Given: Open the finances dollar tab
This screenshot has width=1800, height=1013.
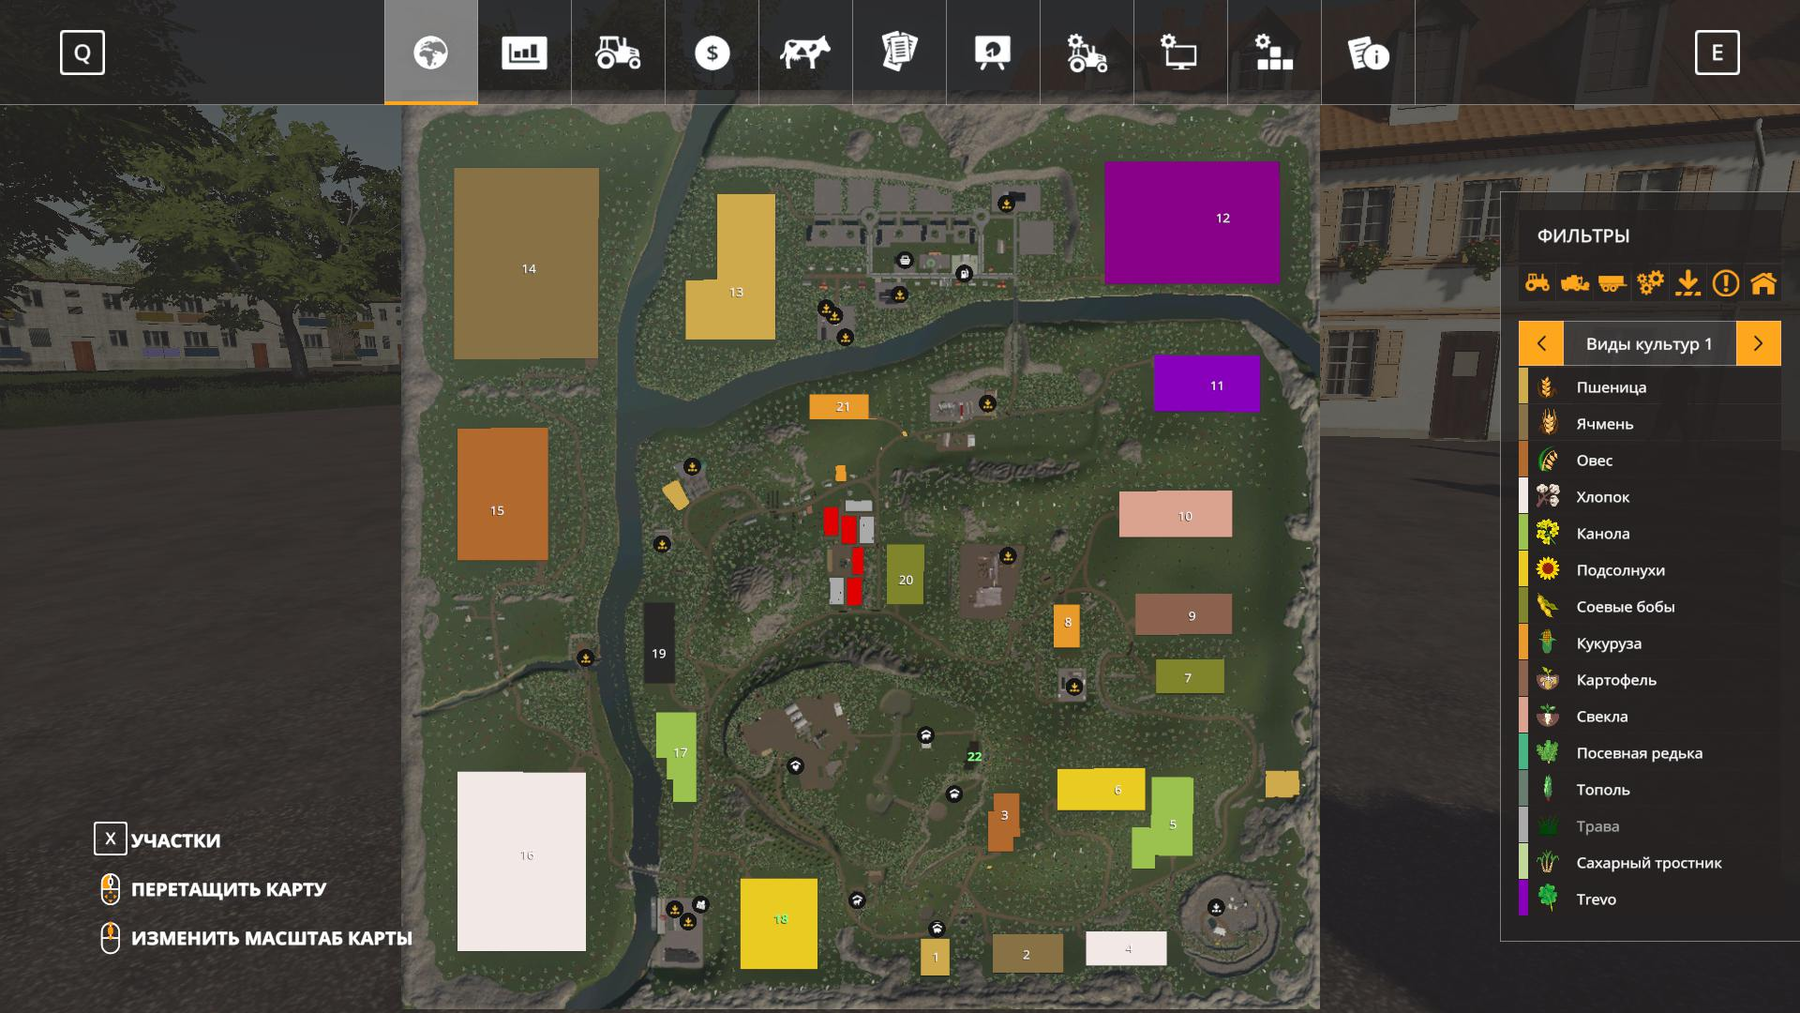Looking at the screenshot, I should pos(712,52).
